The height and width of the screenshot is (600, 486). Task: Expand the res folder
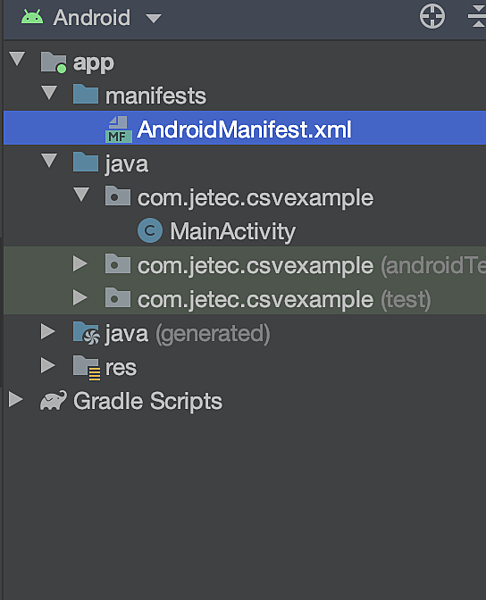(48, 365)
